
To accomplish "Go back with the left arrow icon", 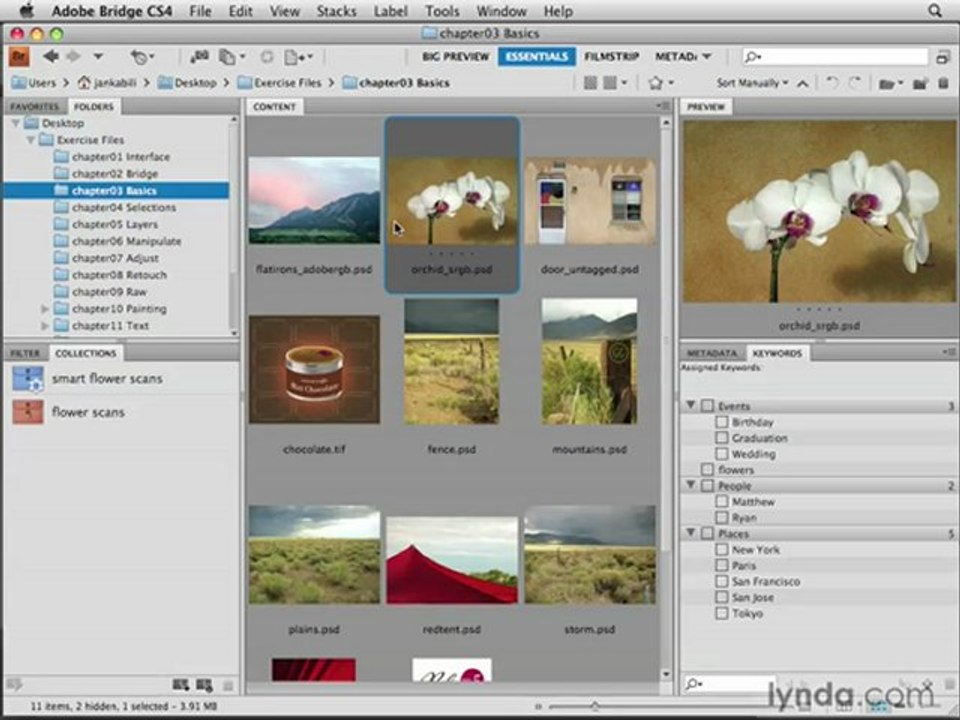I will click(51, 56).
